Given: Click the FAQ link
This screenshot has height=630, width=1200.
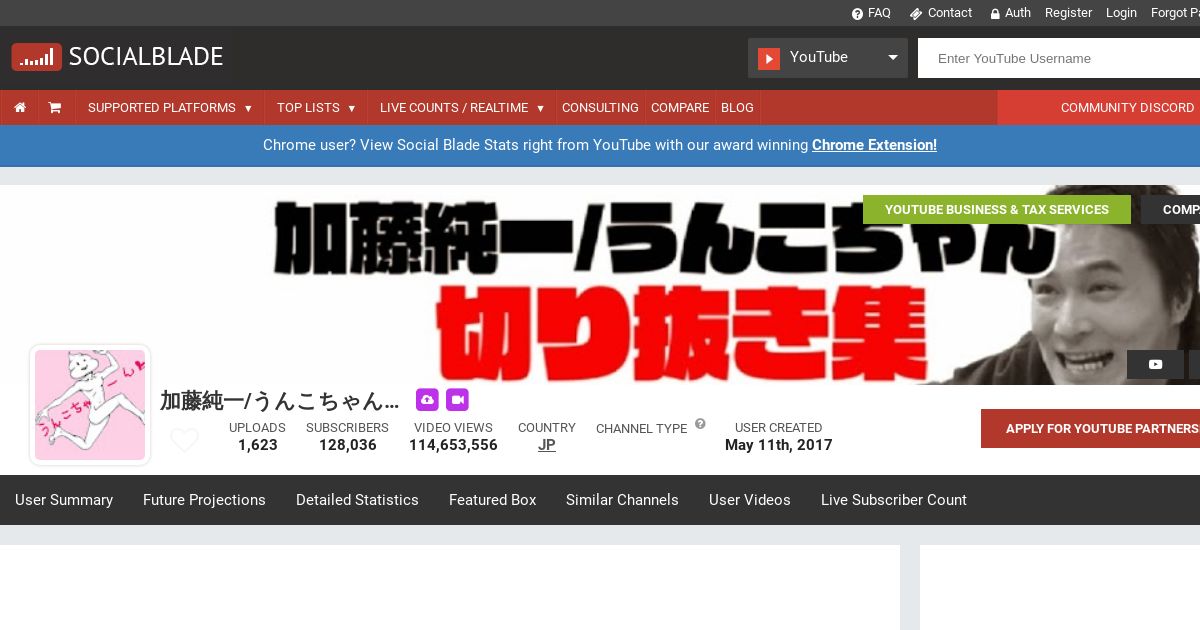Looking at the screenshot, I should tap(879, 13).
